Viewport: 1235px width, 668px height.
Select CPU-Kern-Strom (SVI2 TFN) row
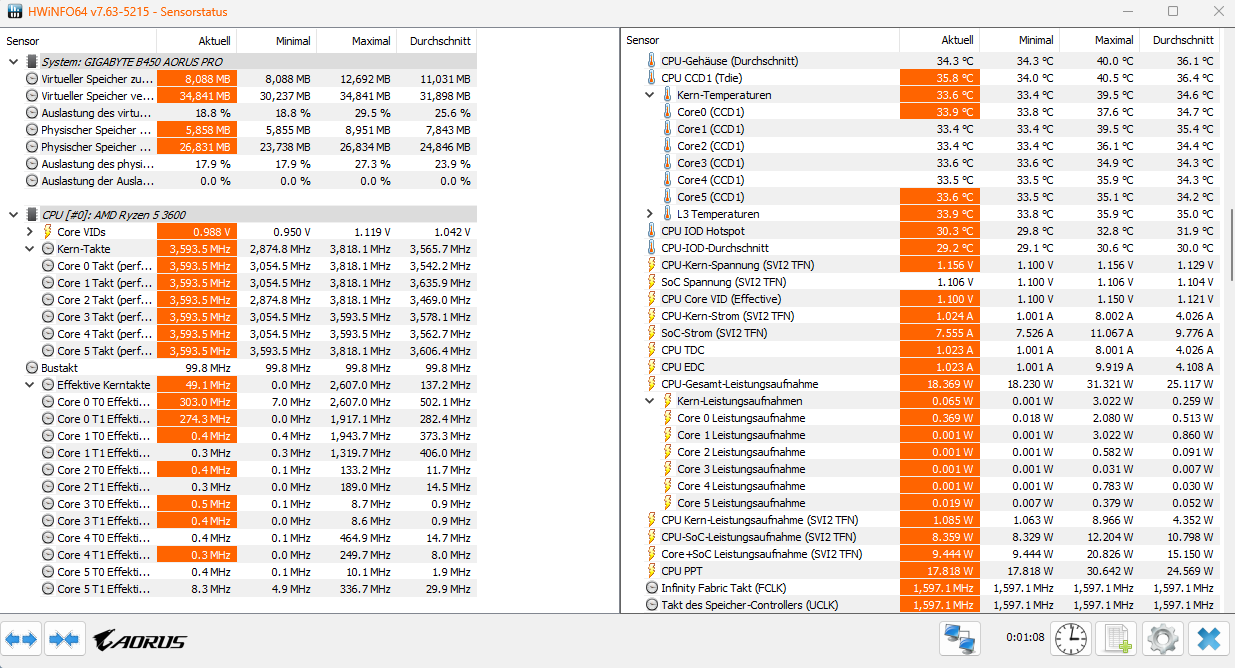[920, 316]
